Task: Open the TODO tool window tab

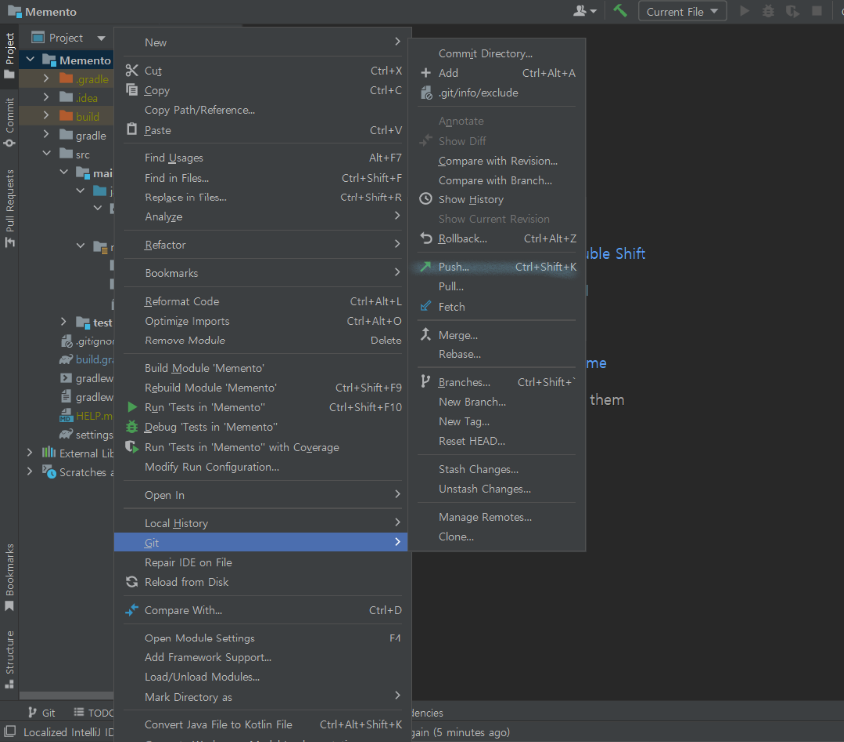Action: [x=93, y=712]
